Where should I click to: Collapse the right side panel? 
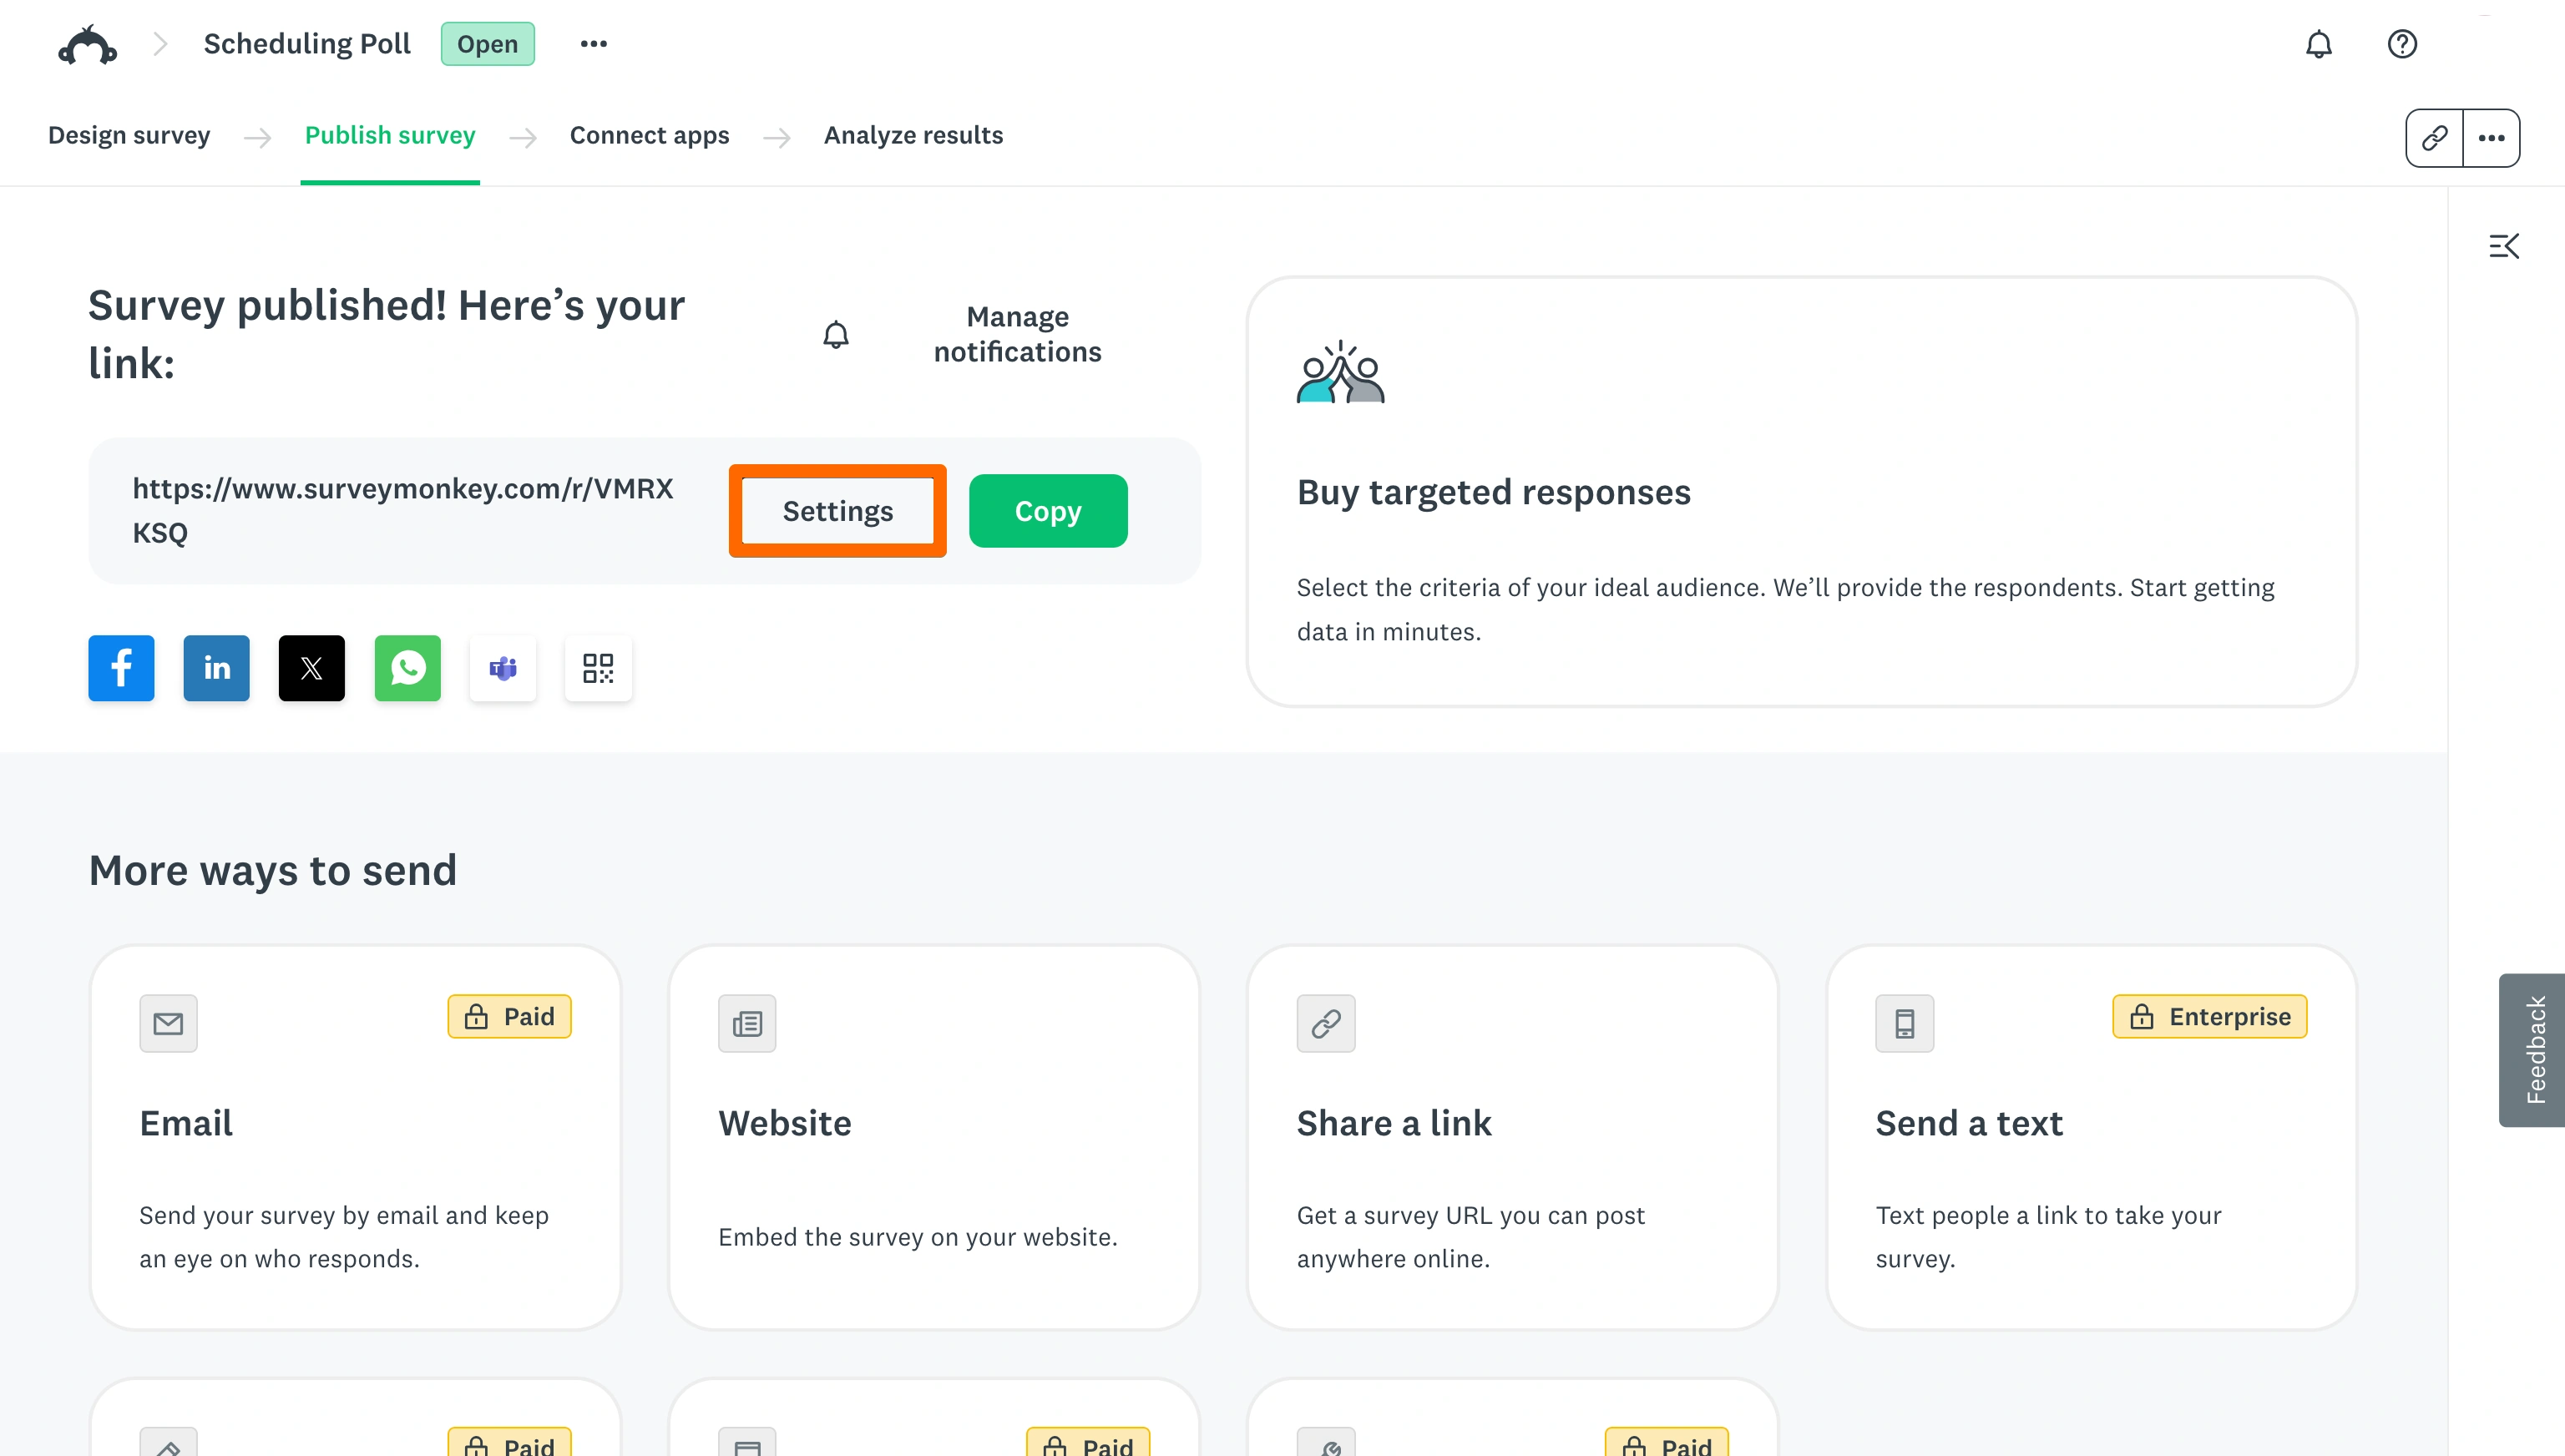(2504, 245)
